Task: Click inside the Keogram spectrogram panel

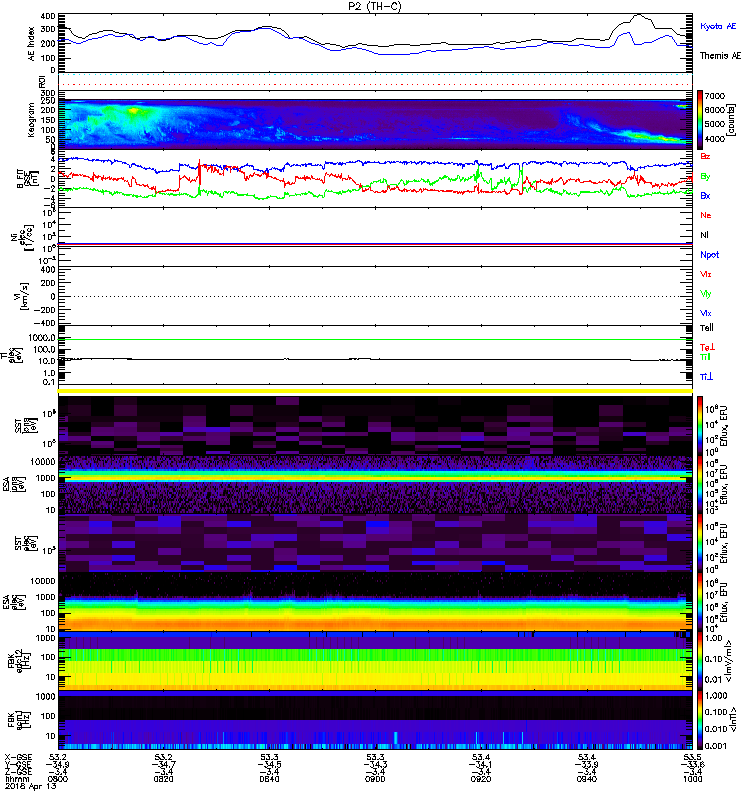Action: pos(375,124)
